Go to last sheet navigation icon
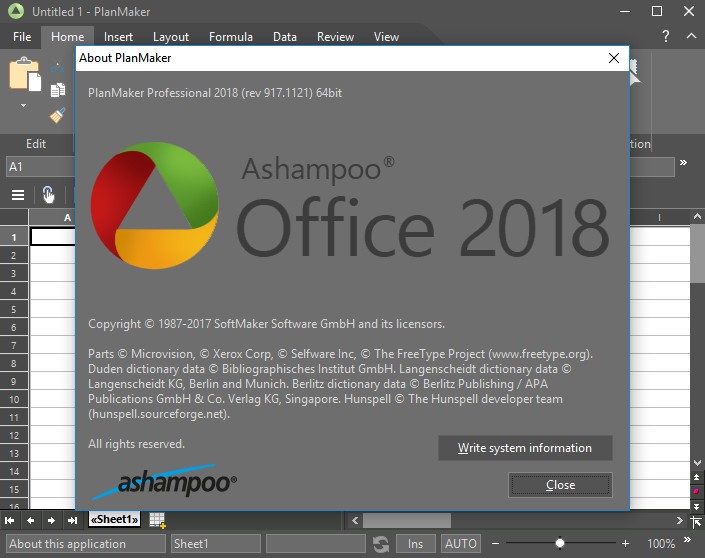Viewport: 705px width, 558px height. (72, 520)
